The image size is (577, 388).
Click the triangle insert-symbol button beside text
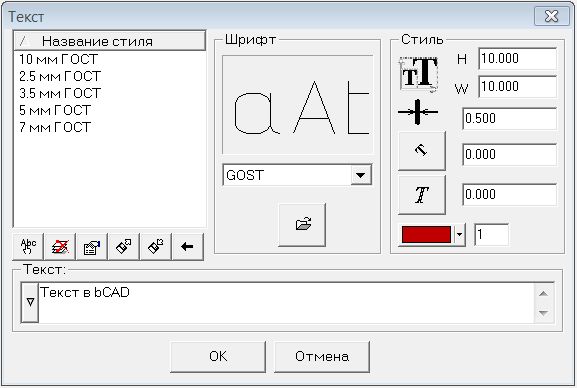point(30,303)
